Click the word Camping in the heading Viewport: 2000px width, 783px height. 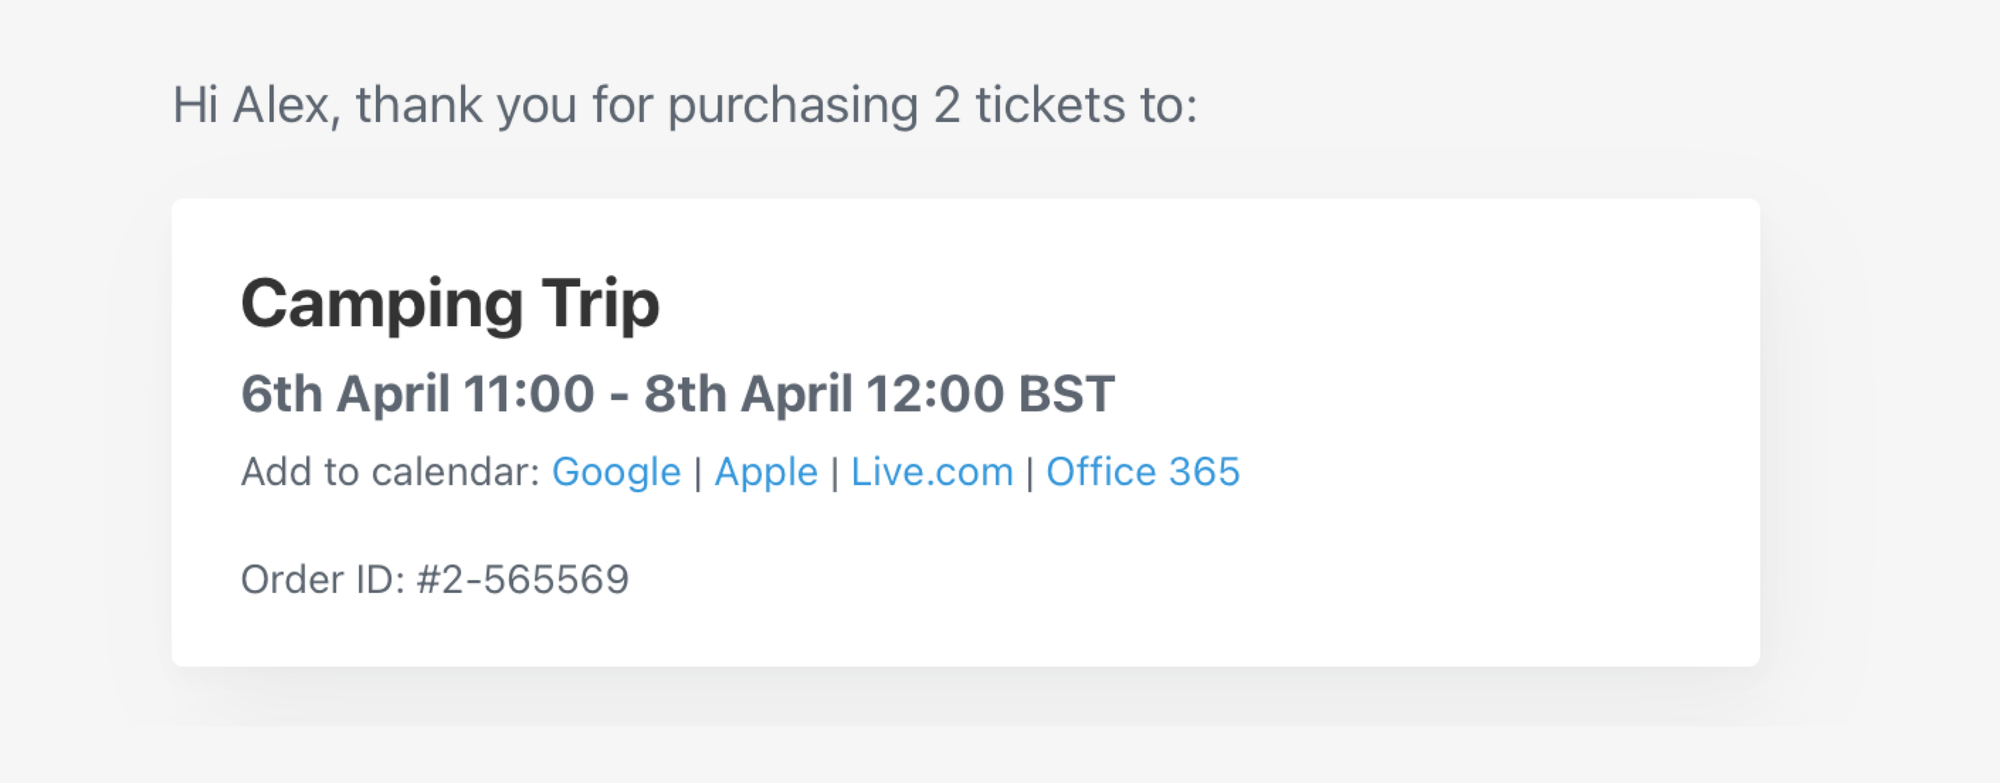382,305
